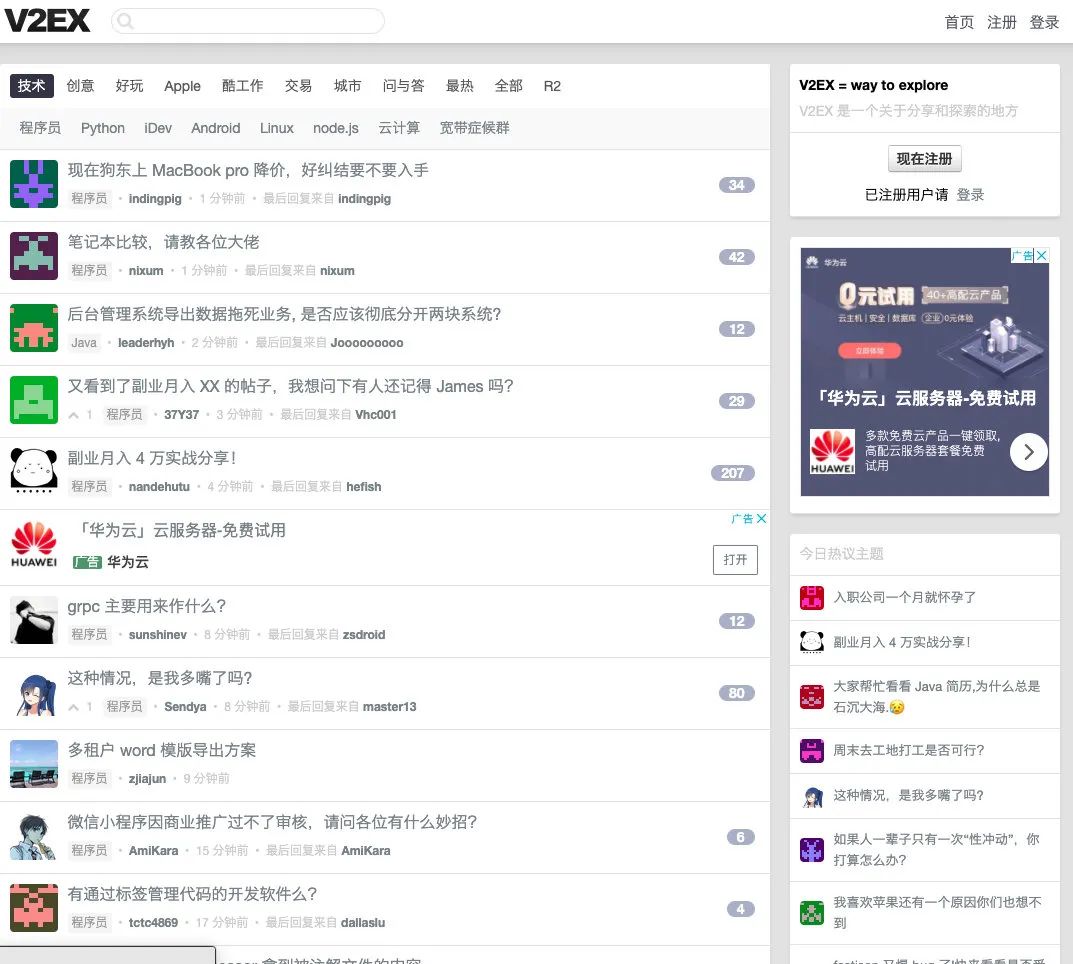Viewport: 1073px width, 964px height.
Task: Click avatar beside 性冲动 hot topic
Action: [812, 850]
